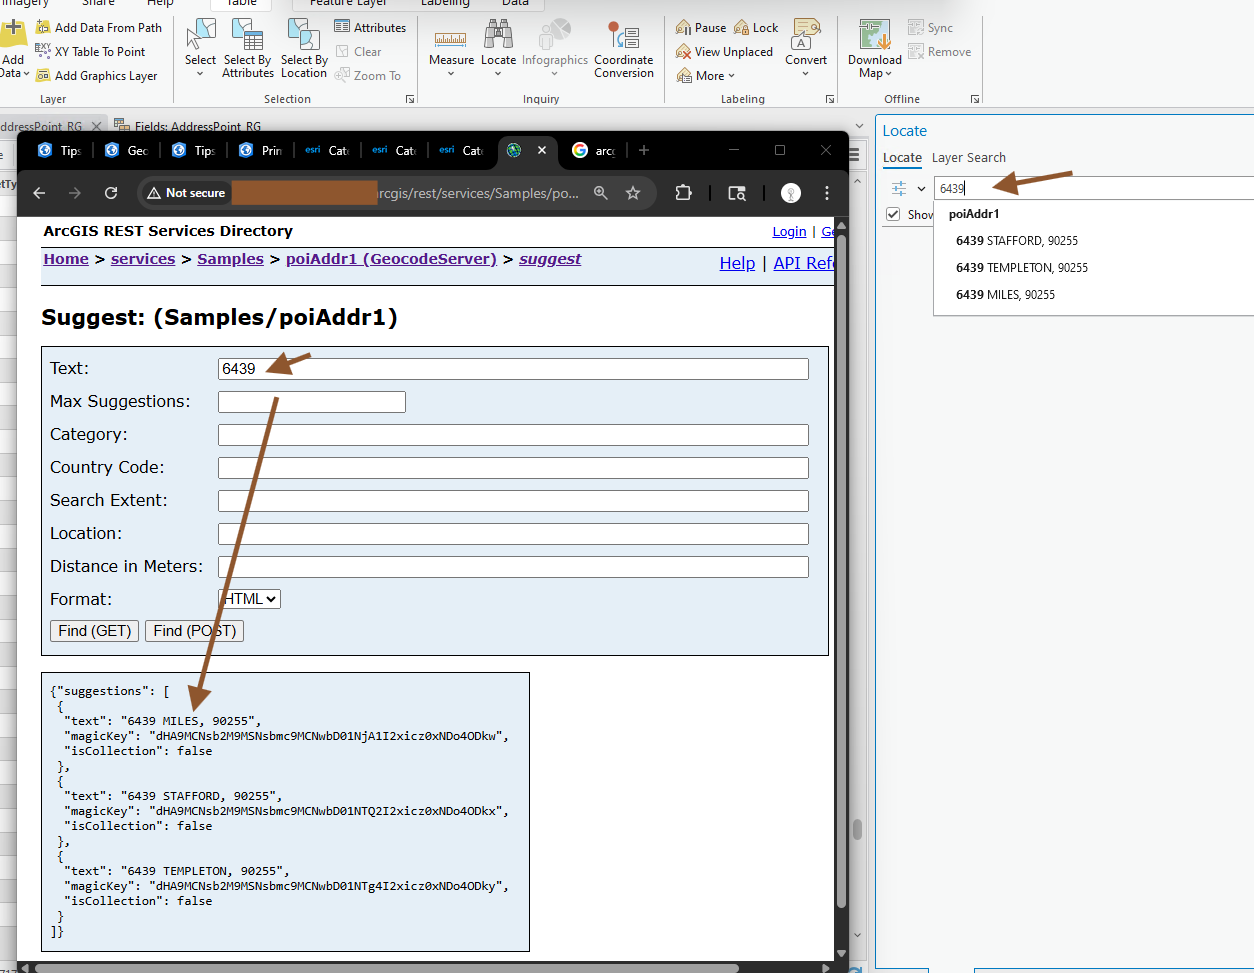Open Labeling group dialog launcher
Image resolution: width=1254 pixels, height=973 pixels.
pyautogui.click(x=829, y=99)
